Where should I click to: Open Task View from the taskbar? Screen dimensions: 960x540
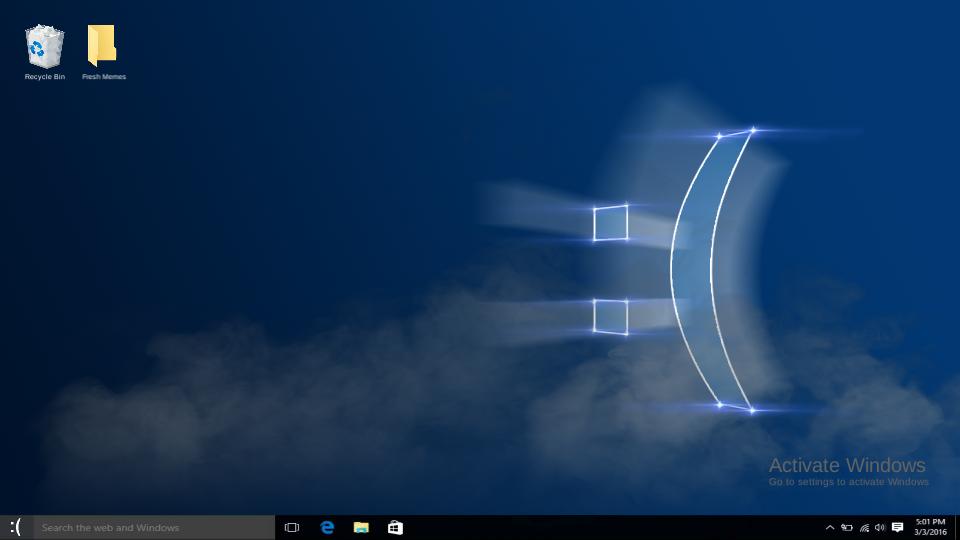point(292,527)
